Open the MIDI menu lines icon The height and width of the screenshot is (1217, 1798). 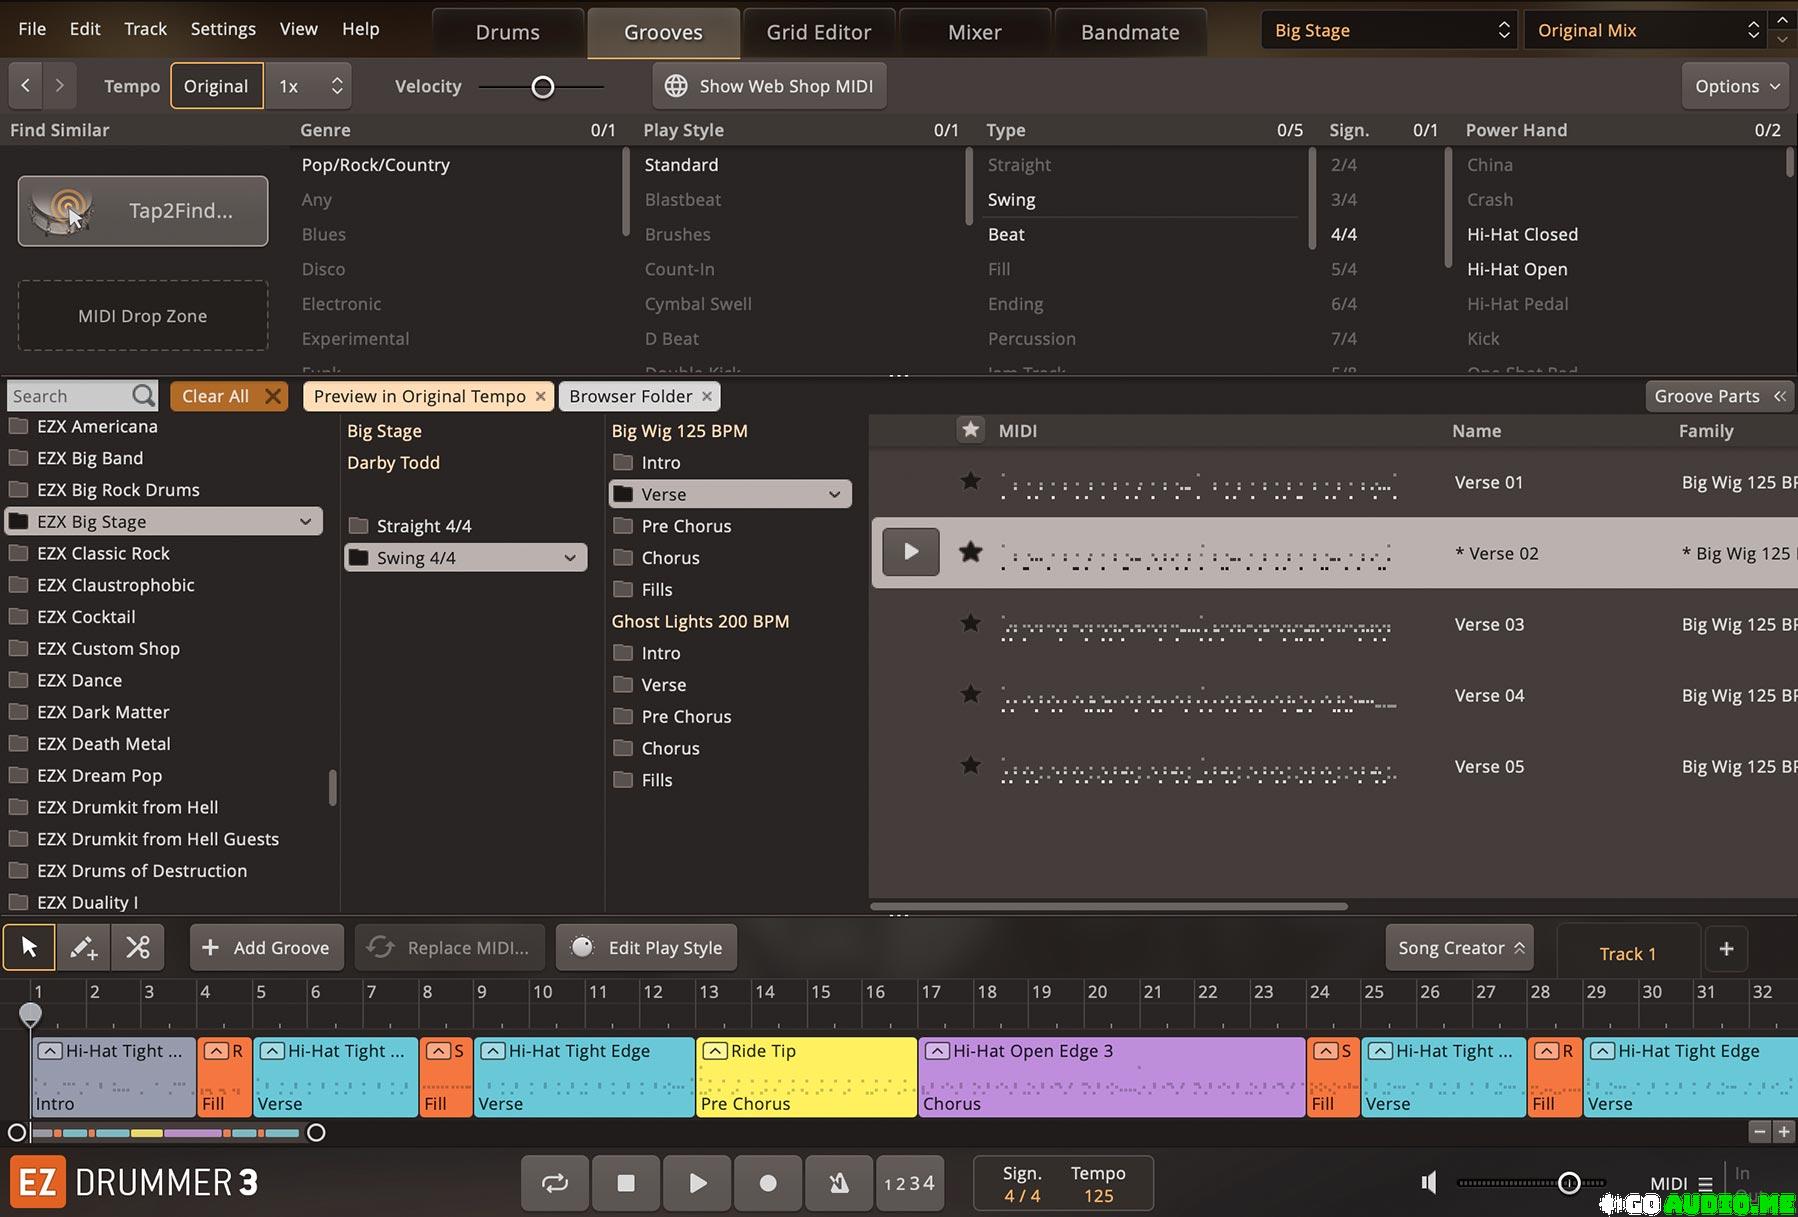1705,1184
